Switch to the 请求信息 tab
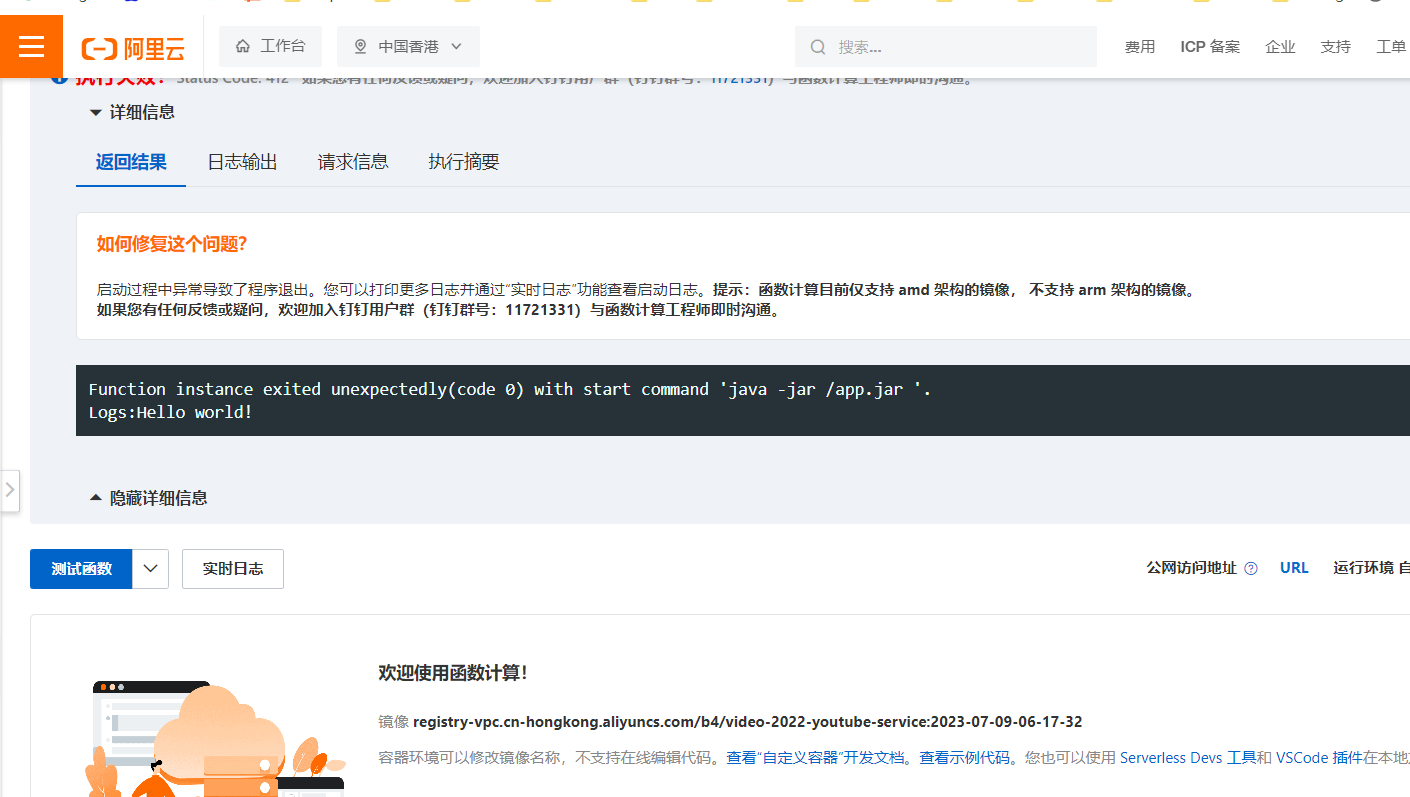The width and height of the screenshot is (1410, 797). coord(353,162)
